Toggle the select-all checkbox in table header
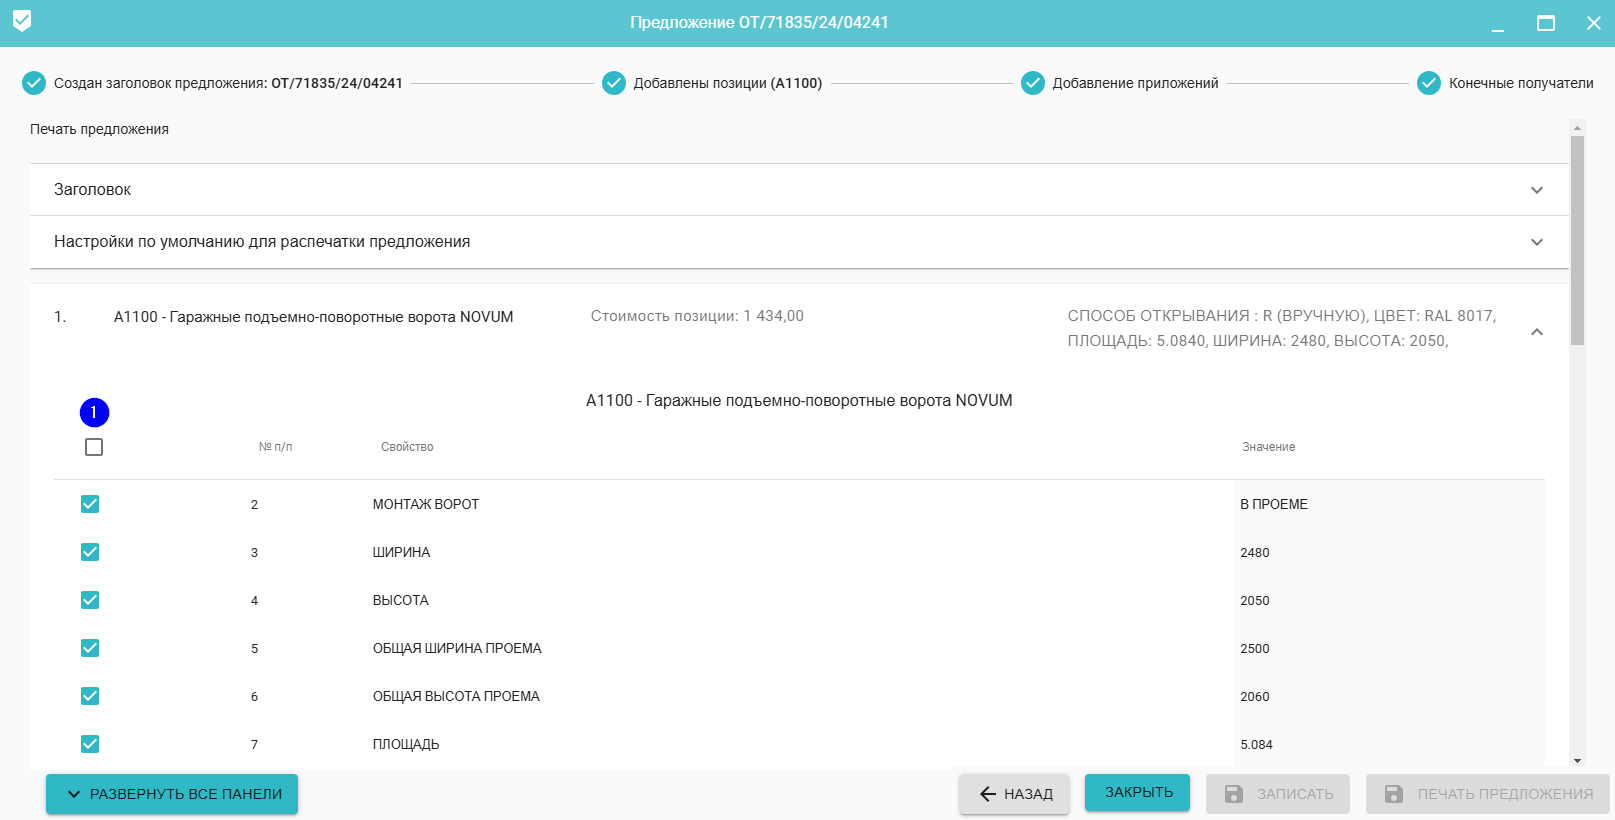Image resolution: width=1615 pixels, height=820 pixels. 94,447
